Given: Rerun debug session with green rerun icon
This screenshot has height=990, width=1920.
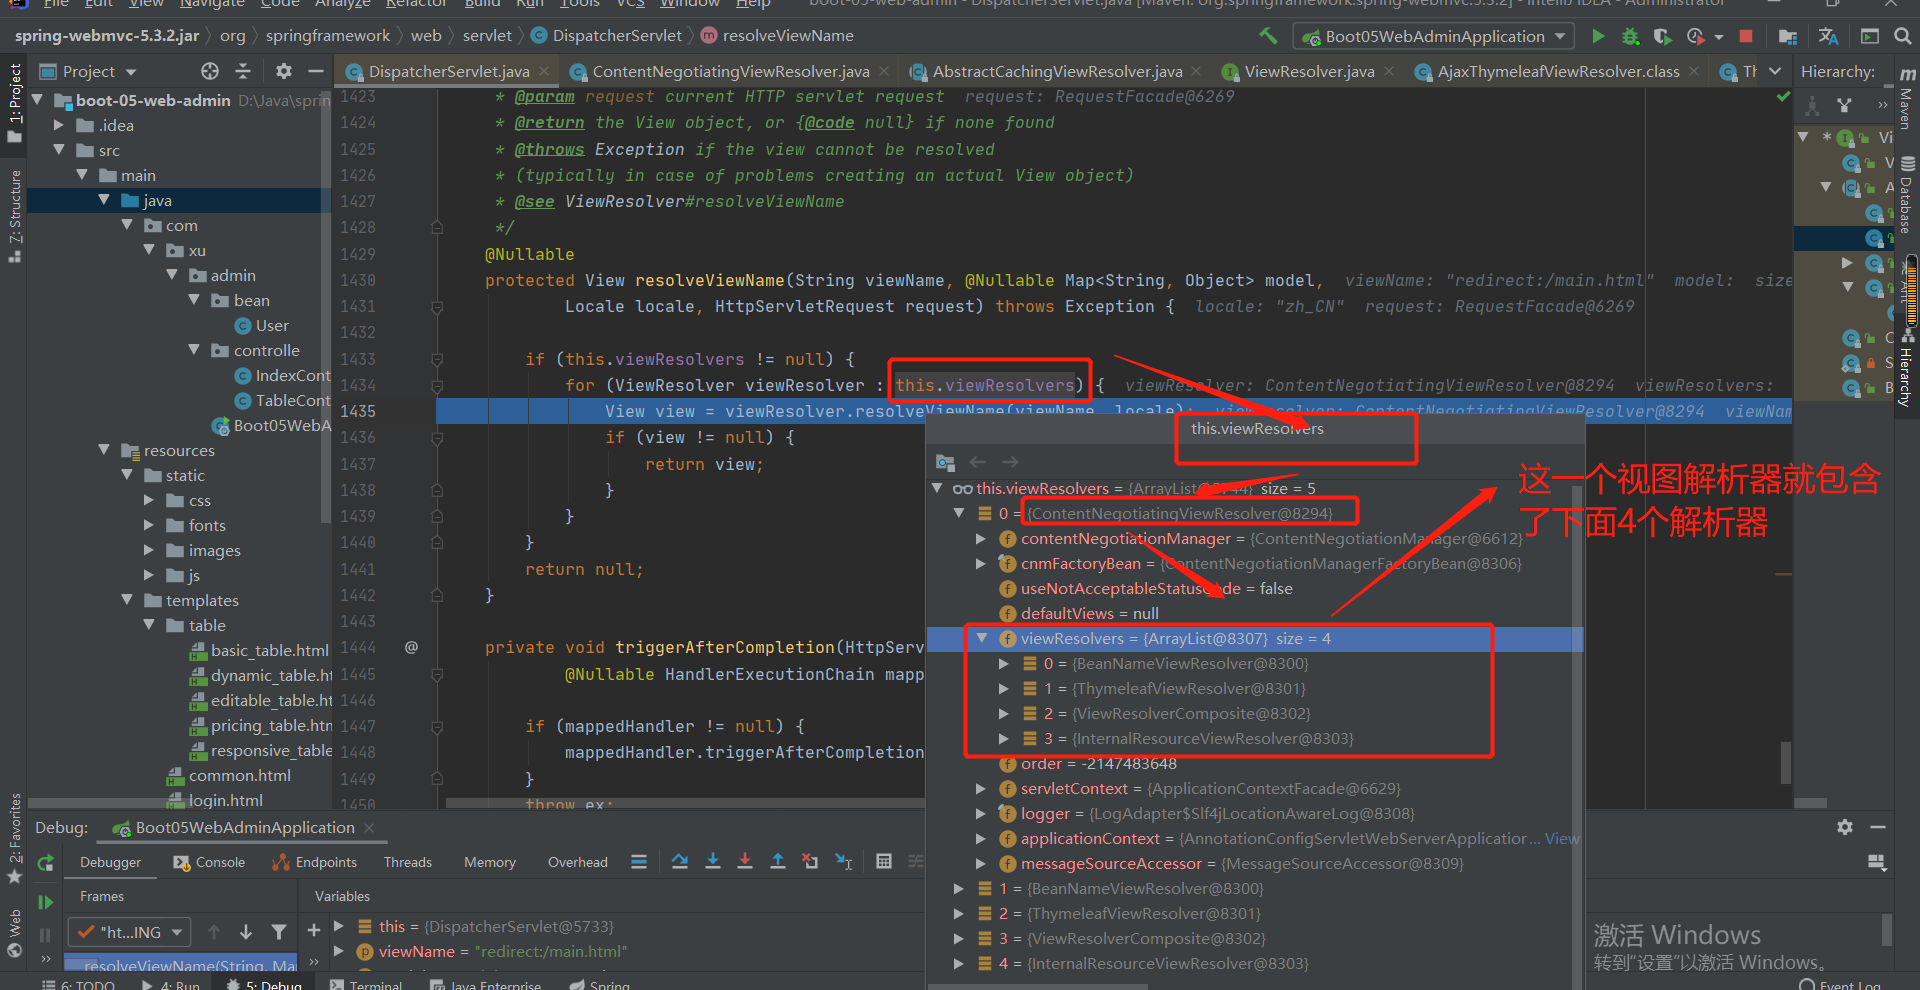Looking at the screenshot, I should click(x=45, y=862).
